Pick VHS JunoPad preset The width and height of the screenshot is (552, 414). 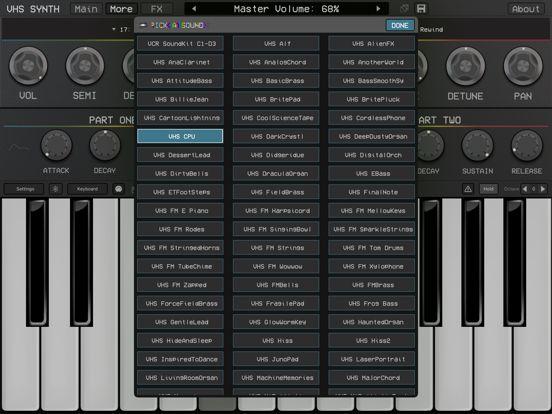[x=276, y=359]
